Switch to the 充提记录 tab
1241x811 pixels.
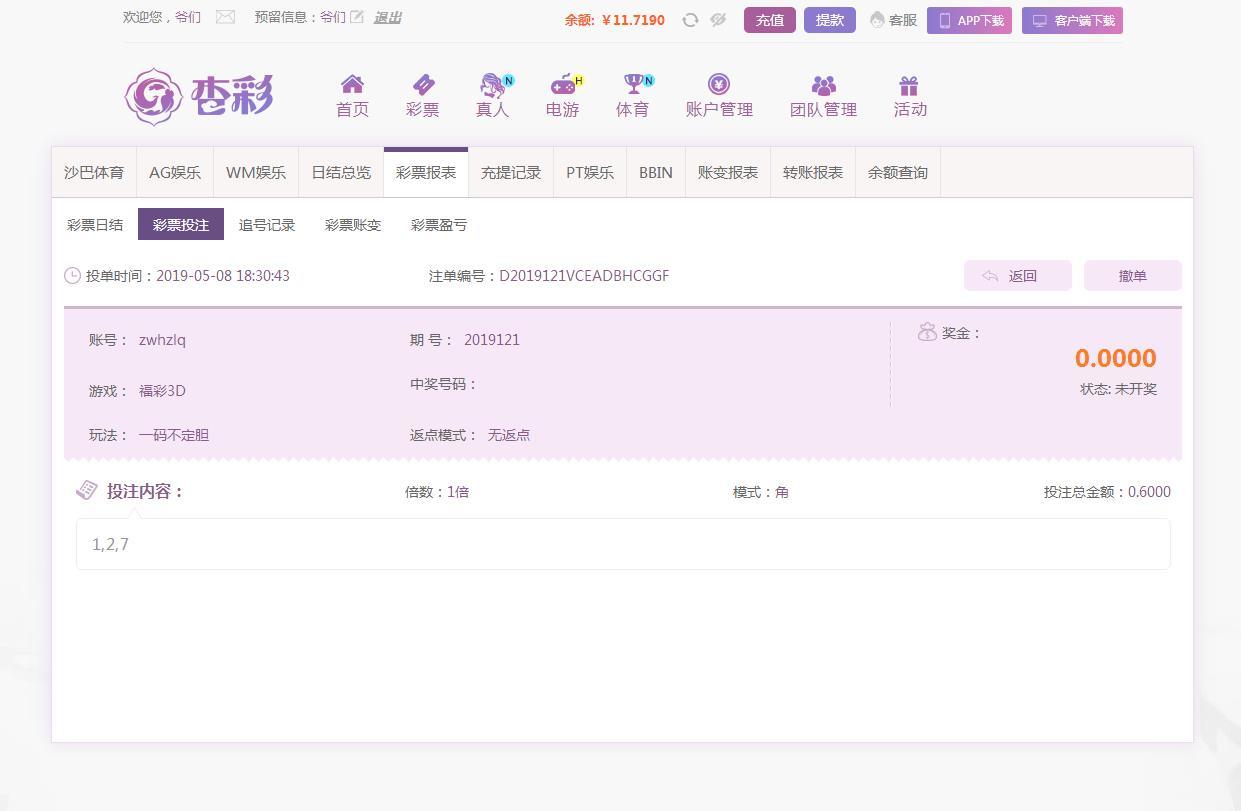(x=510, y=172)
